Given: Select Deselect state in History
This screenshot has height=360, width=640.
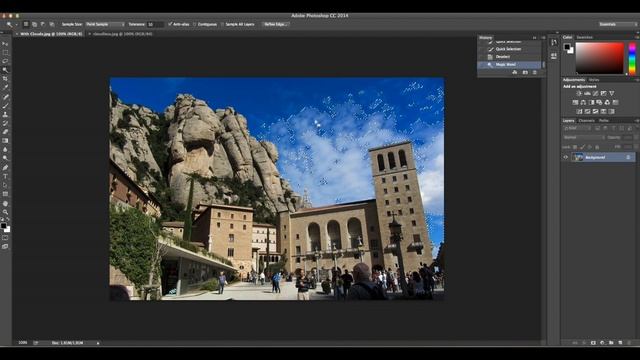Looking at the screenshot, I should 509,57.
